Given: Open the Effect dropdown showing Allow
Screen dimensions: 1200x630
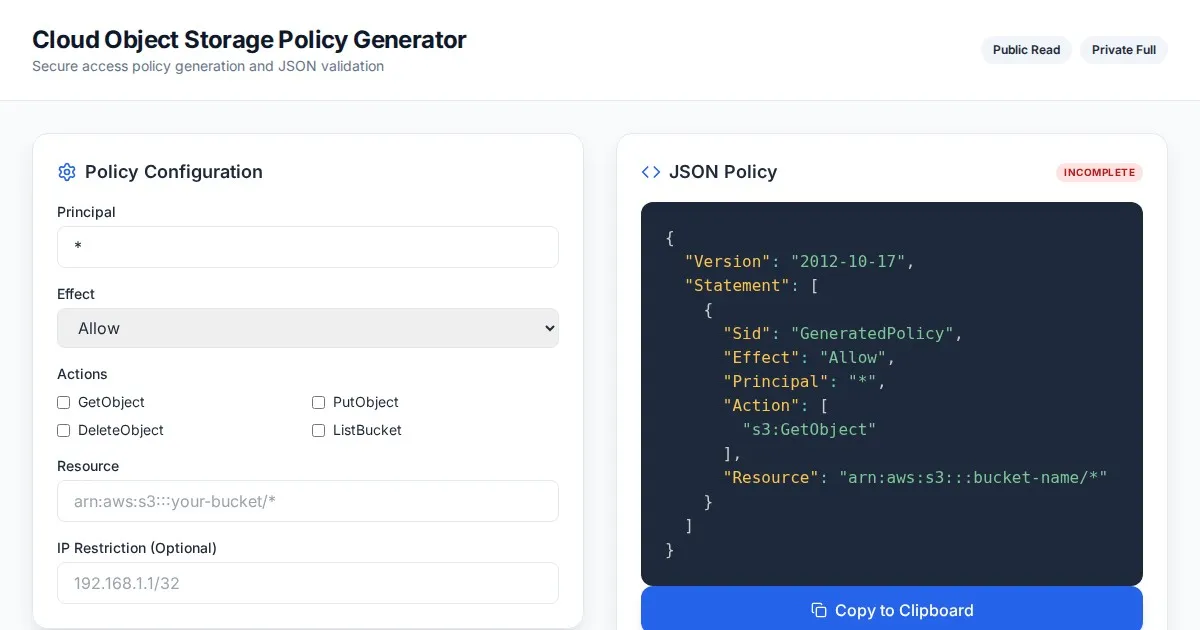Looking at the screenshot, I should coord(308,328).
